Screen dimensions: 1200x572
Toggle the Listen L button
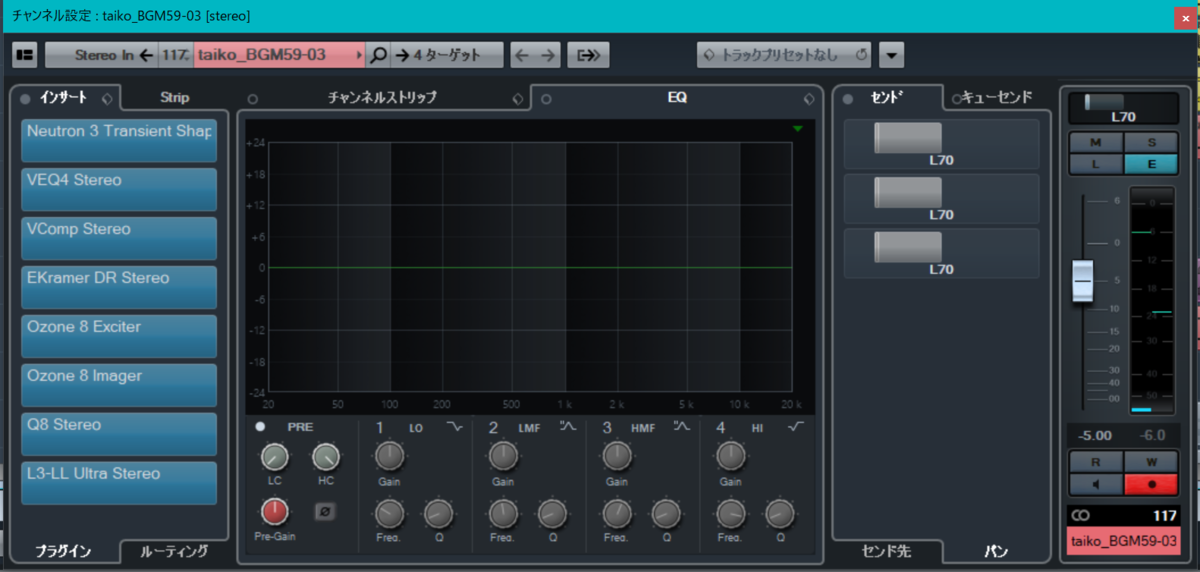(x=1096, y=164)
